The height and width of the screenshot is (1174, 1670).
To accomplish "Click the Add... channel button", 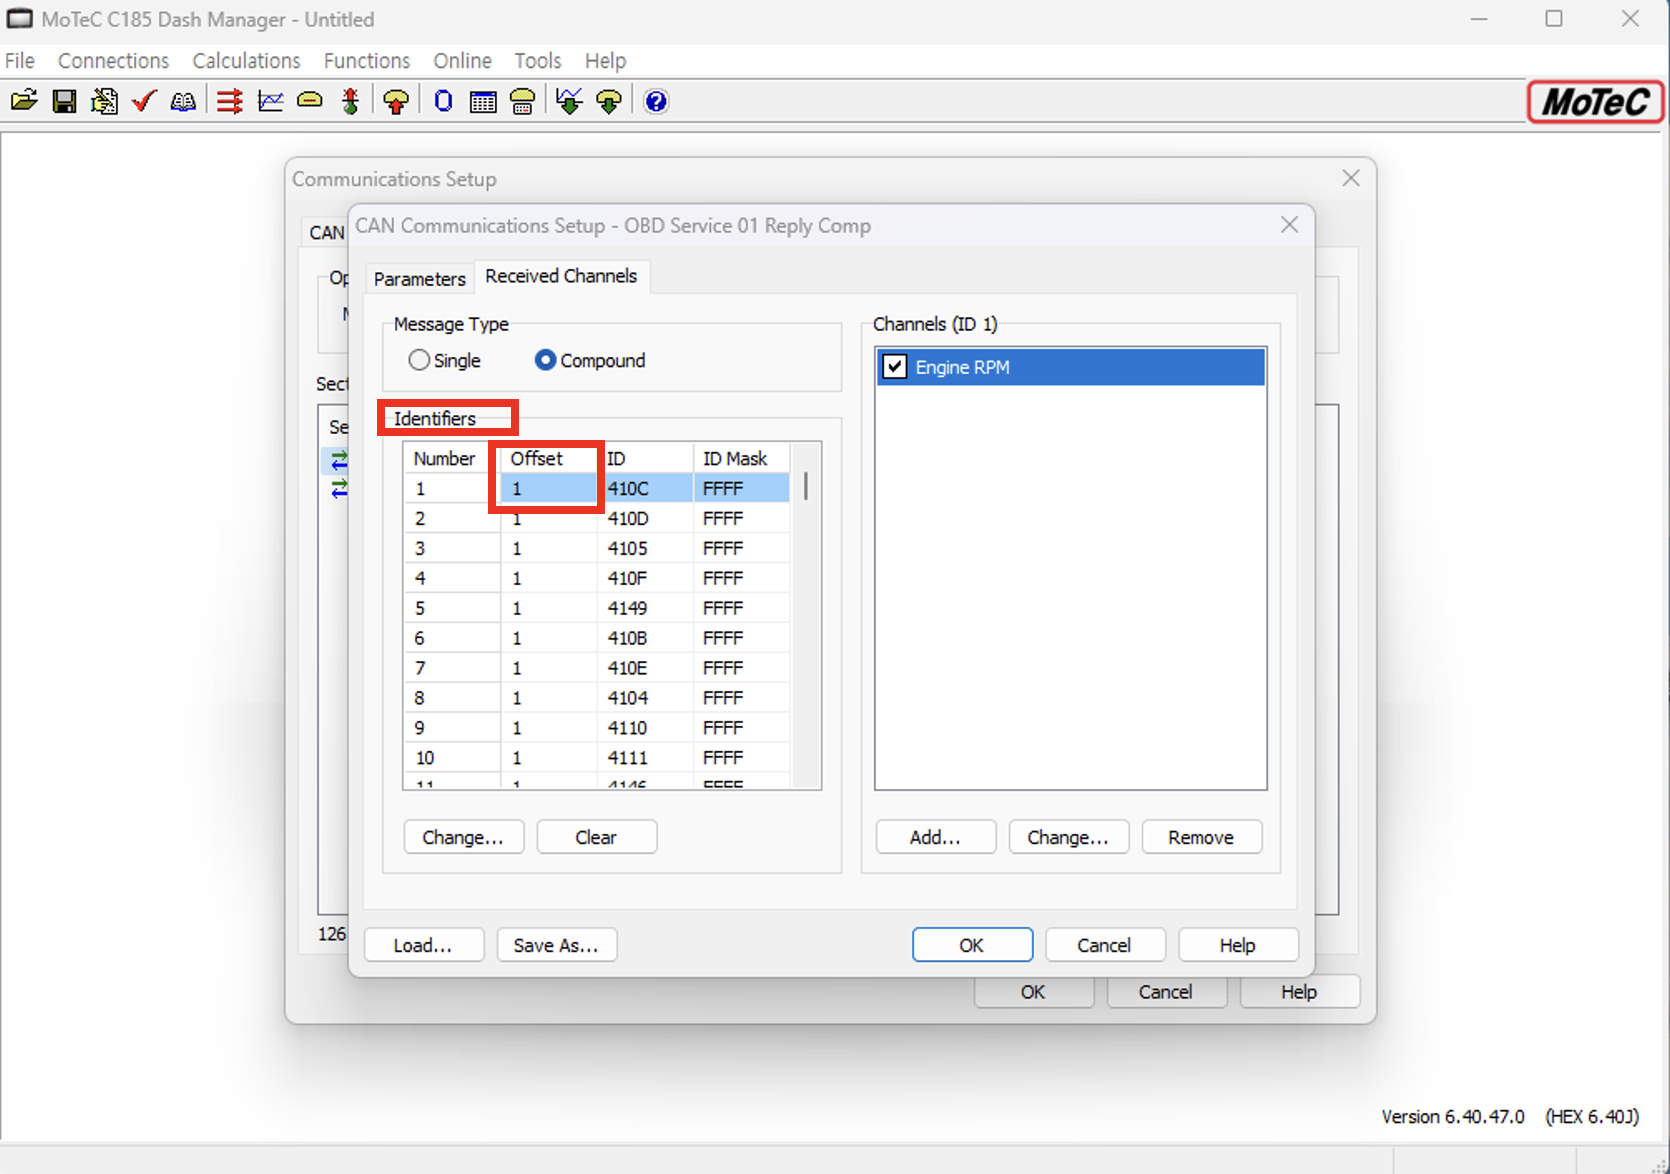I will tap(935, 837).
